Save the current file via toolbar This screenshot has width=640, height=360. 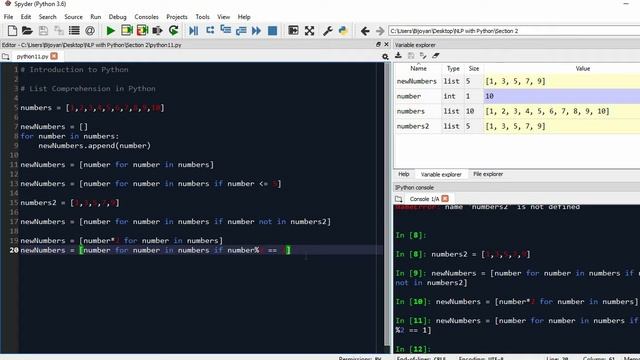(43, 31)
